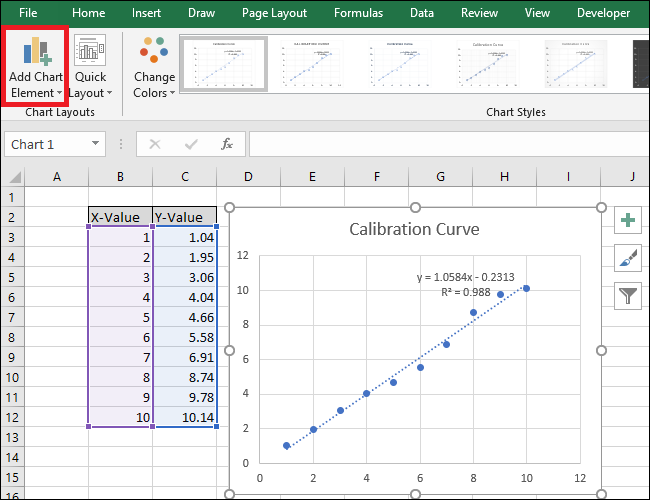The width and height of the screenshot is (650, 500).
Task: Open the Chart Filters funnel button
Action: click(x=628, y=295)
